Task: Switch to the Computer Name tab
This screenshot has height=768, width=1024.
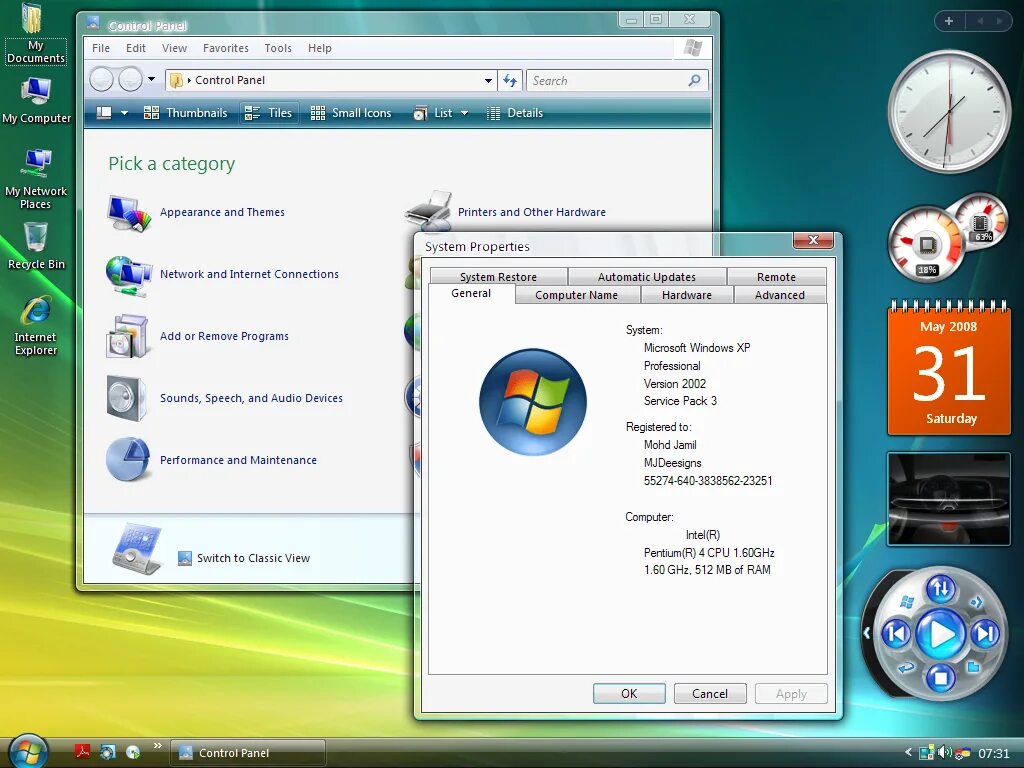Action: pos(576,295)
